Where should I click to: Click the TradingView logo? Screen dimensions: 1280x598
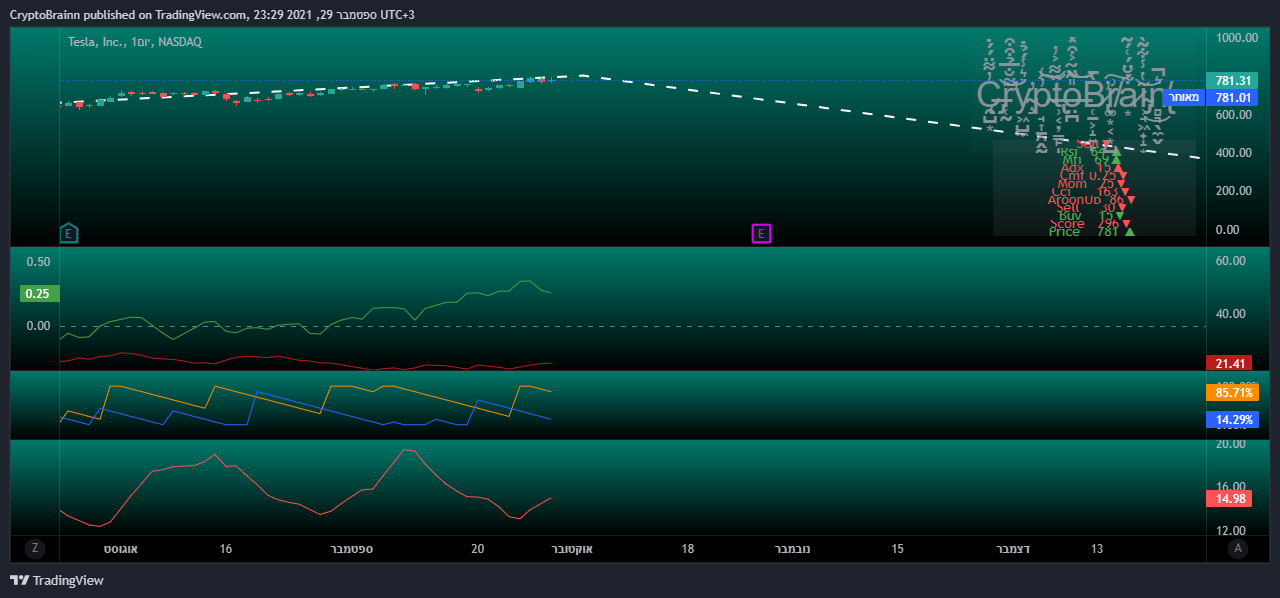(x=57, y=580)
